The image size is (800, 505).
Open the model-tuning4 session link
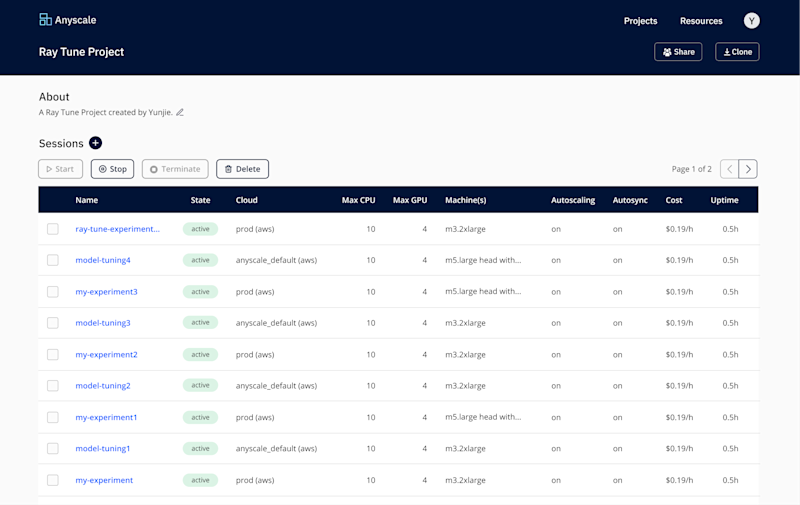coord(103,260)
